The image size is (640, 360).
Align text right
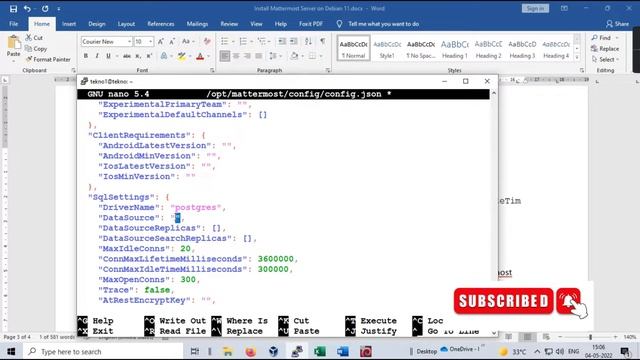pos(247,56)
